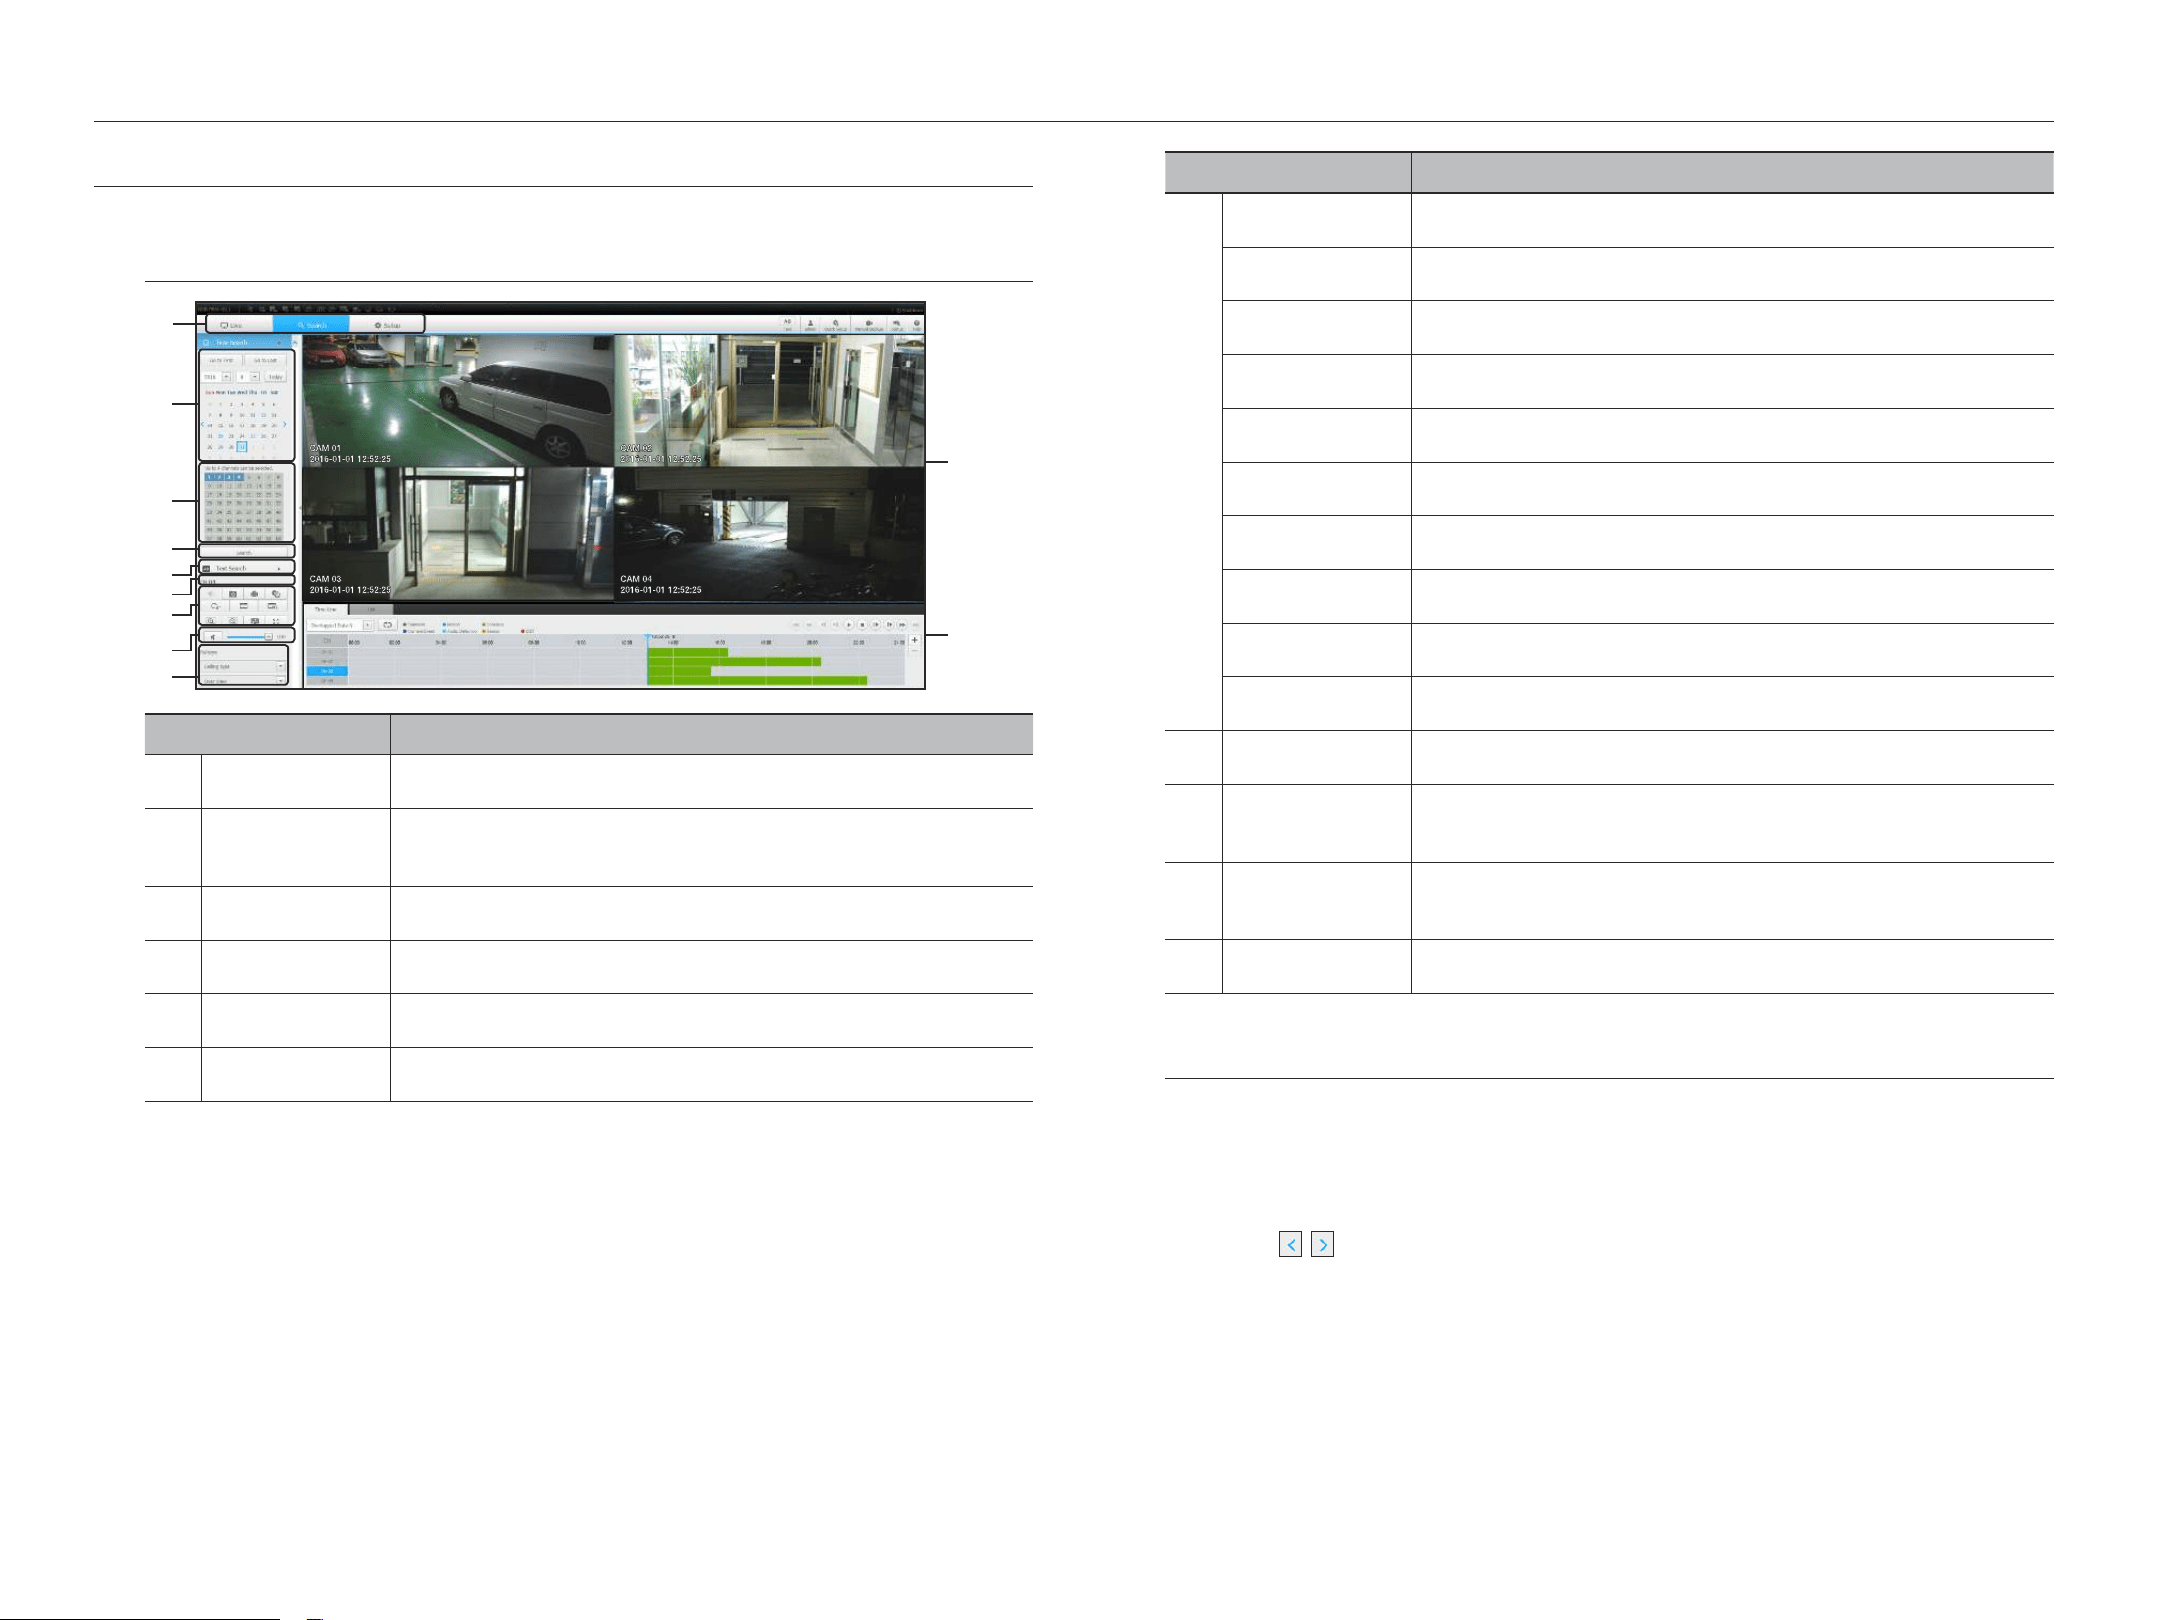The height and width of the screenshot is (1620, 2168).
Task: Click the stop button in playback controls
Action: (862, 625)
